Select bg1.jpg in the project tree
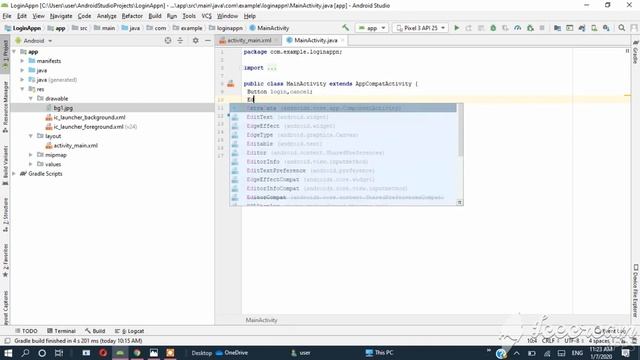This screenshot has width=640, height=360. (x=63, y=108)
